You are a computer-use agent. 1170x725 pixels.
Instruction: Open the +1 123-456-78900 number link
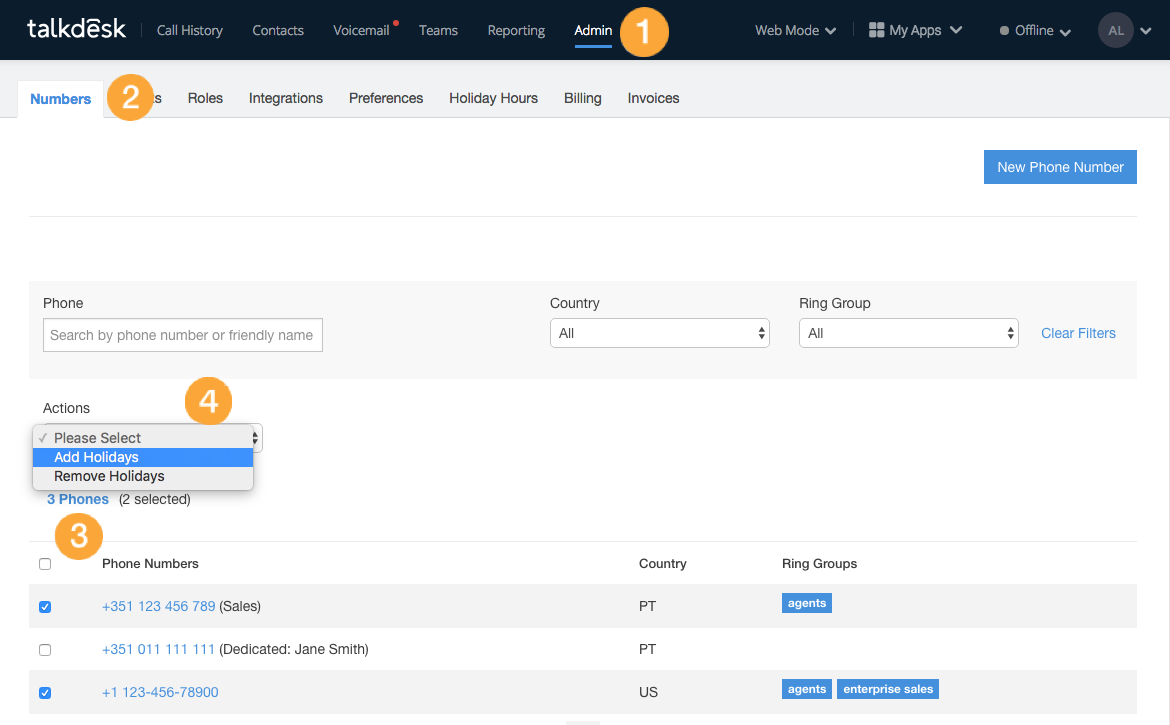(160, 692)
